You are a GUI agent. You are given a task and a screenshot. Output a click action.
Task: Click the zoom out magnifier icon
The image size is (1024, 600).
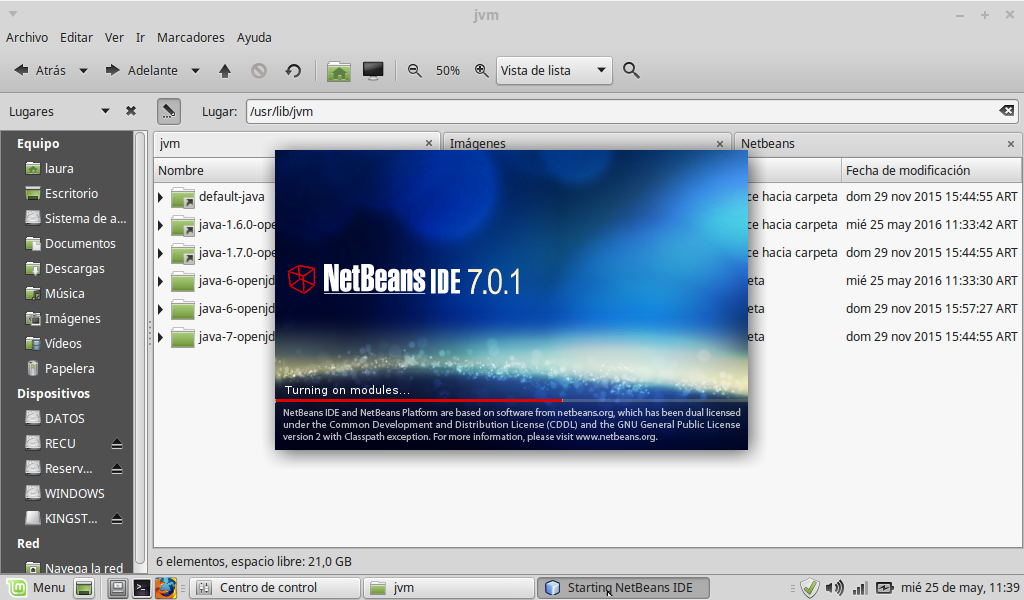coord(414,71)
